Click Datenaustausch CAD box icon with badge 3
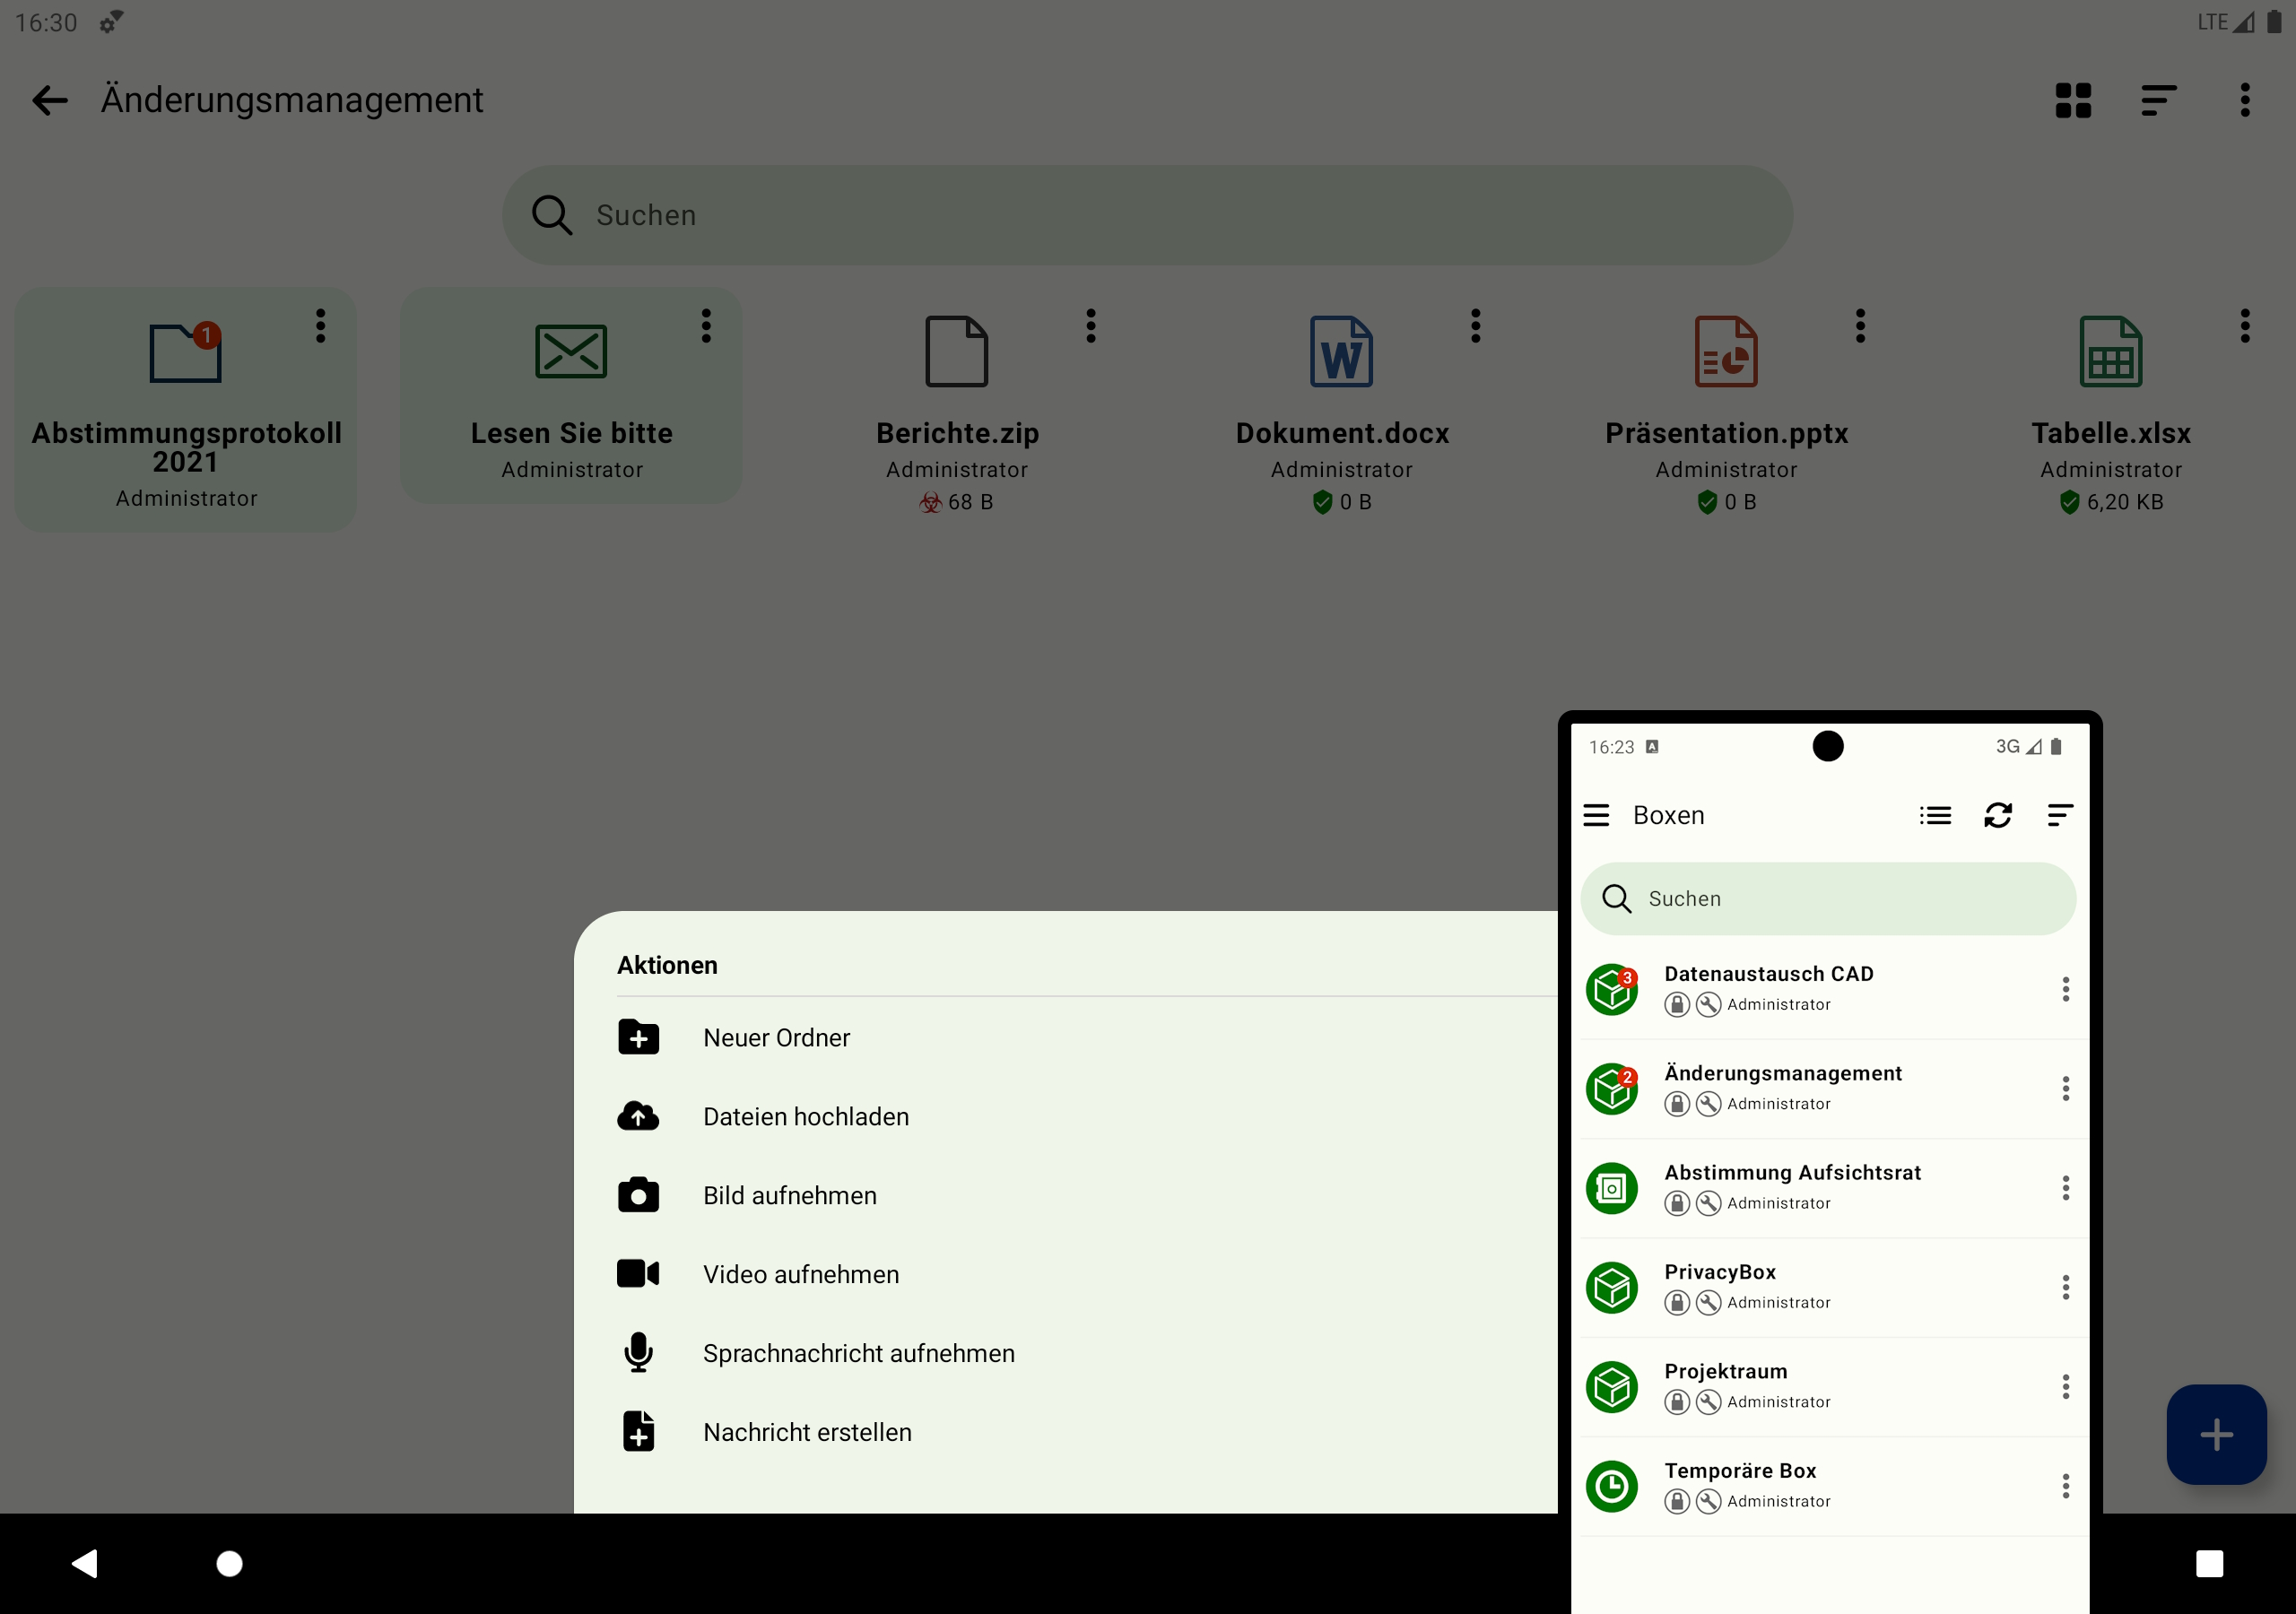The width and height of the screenshot is (2296, 1614). pyautogui.click(x=1612, y=990)
